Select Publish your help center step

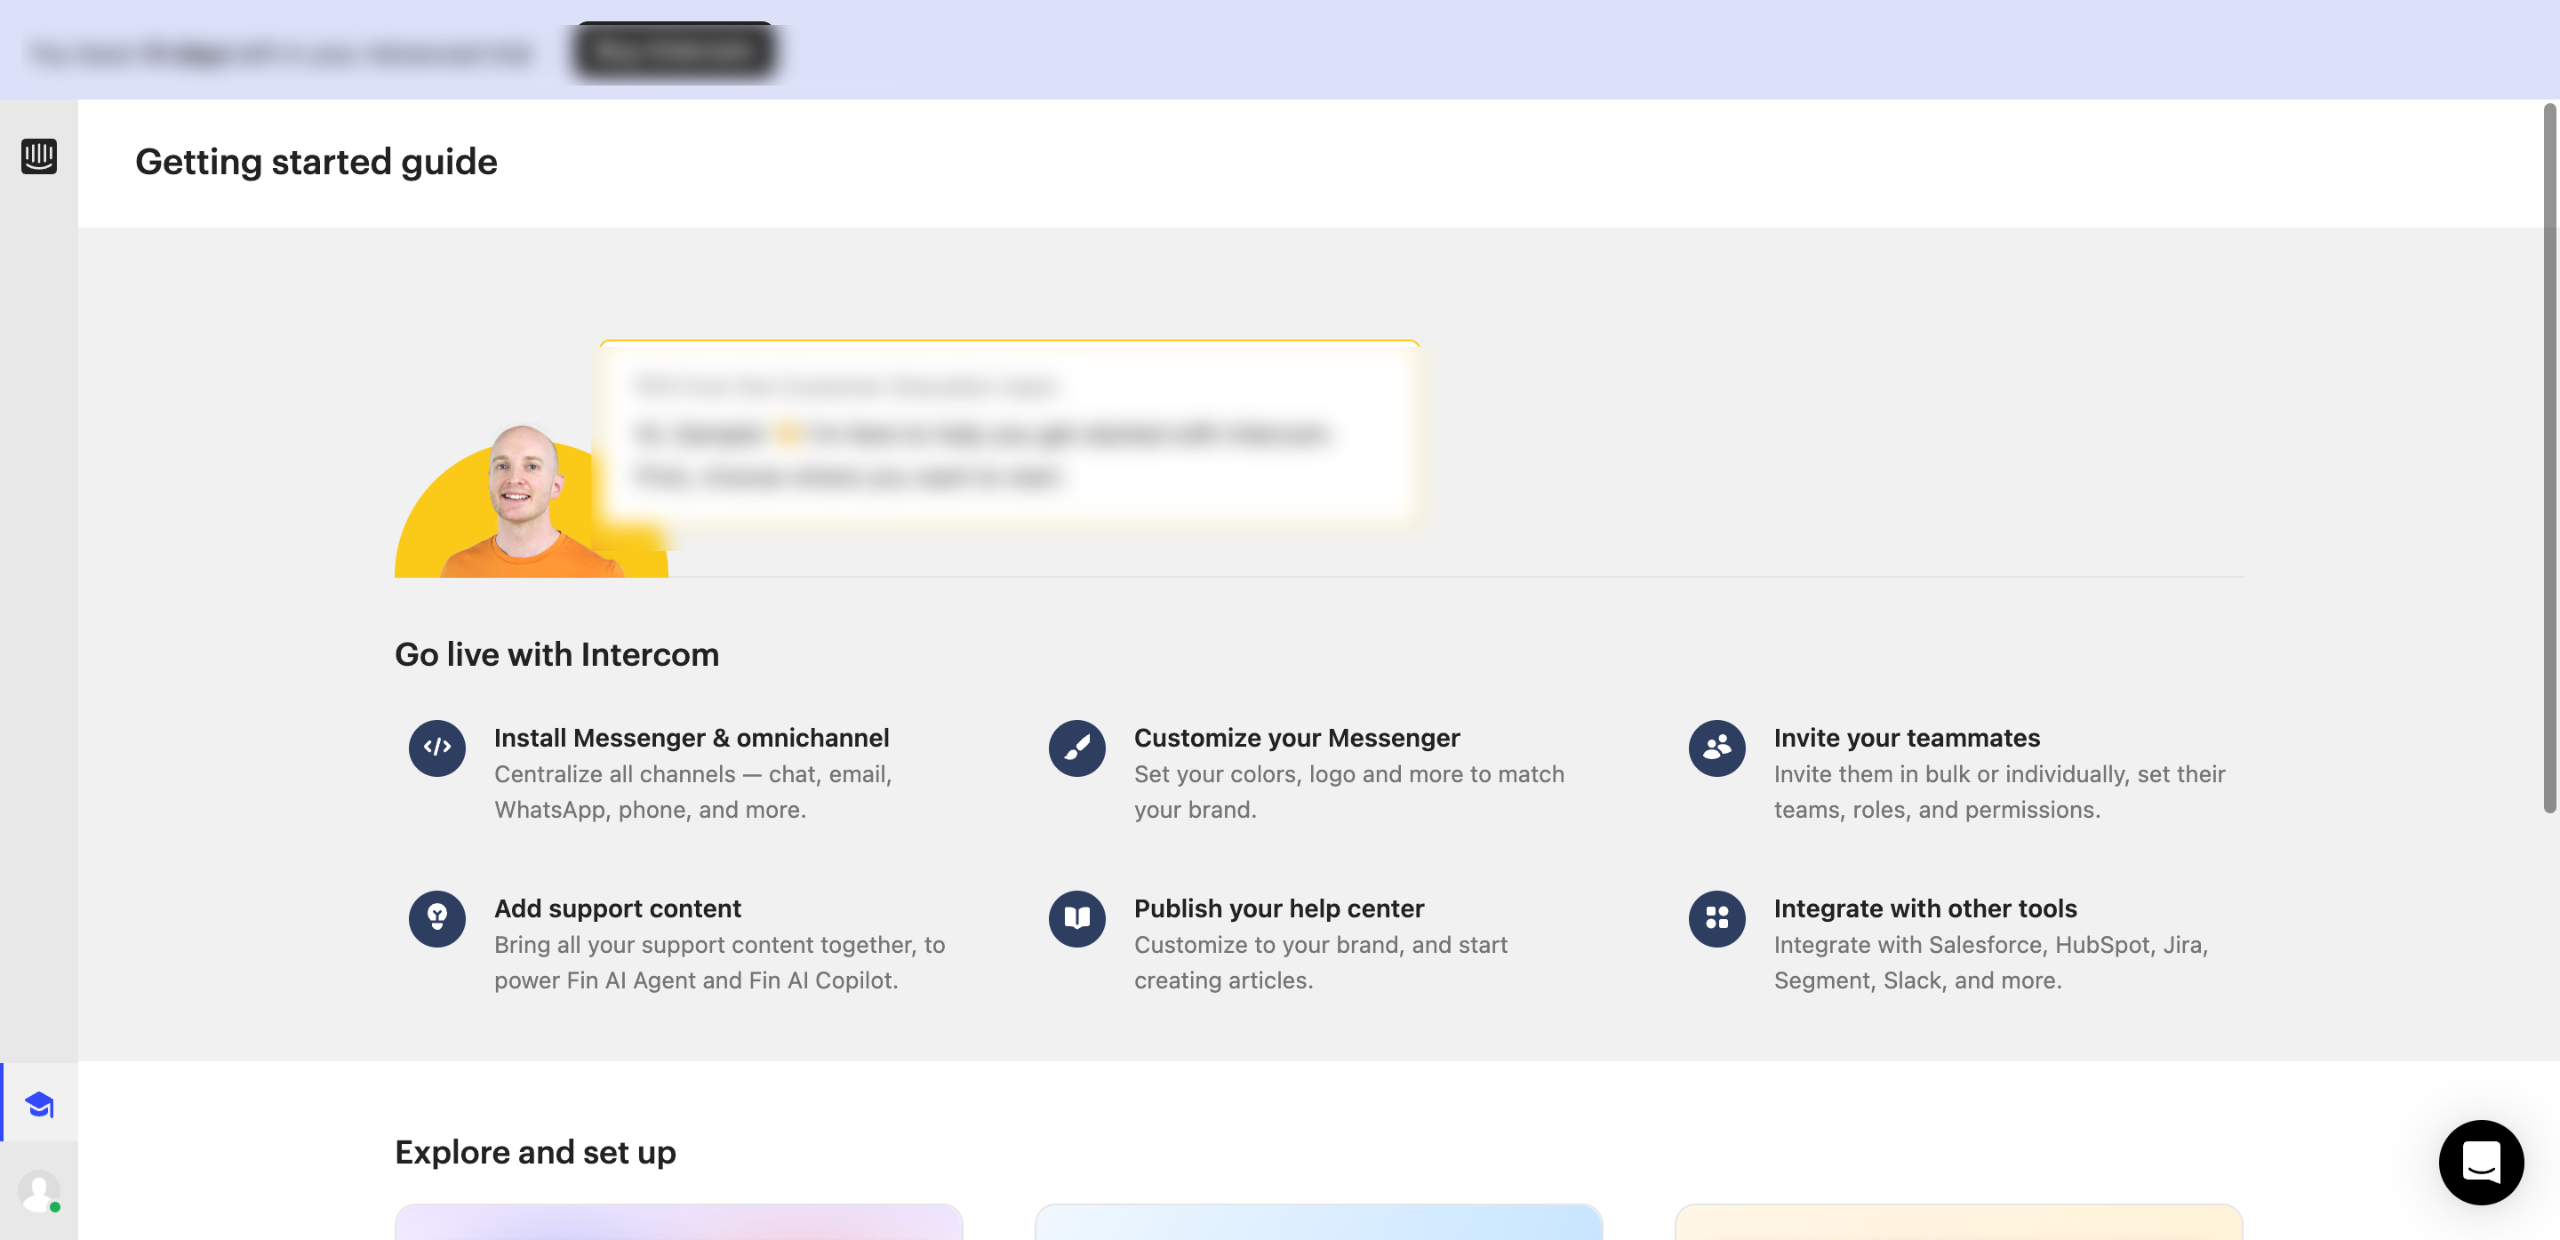pos(1278,908)
